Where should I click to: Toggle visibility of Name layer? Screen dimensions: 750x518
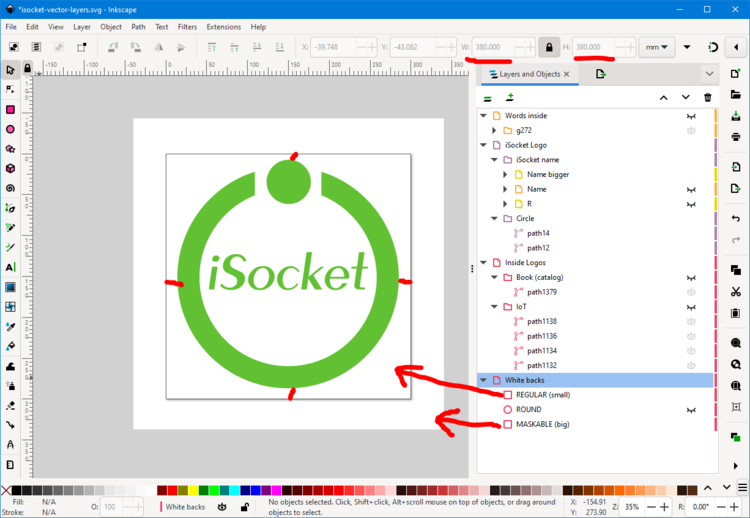pyautogui.click(x=691, y=189)
